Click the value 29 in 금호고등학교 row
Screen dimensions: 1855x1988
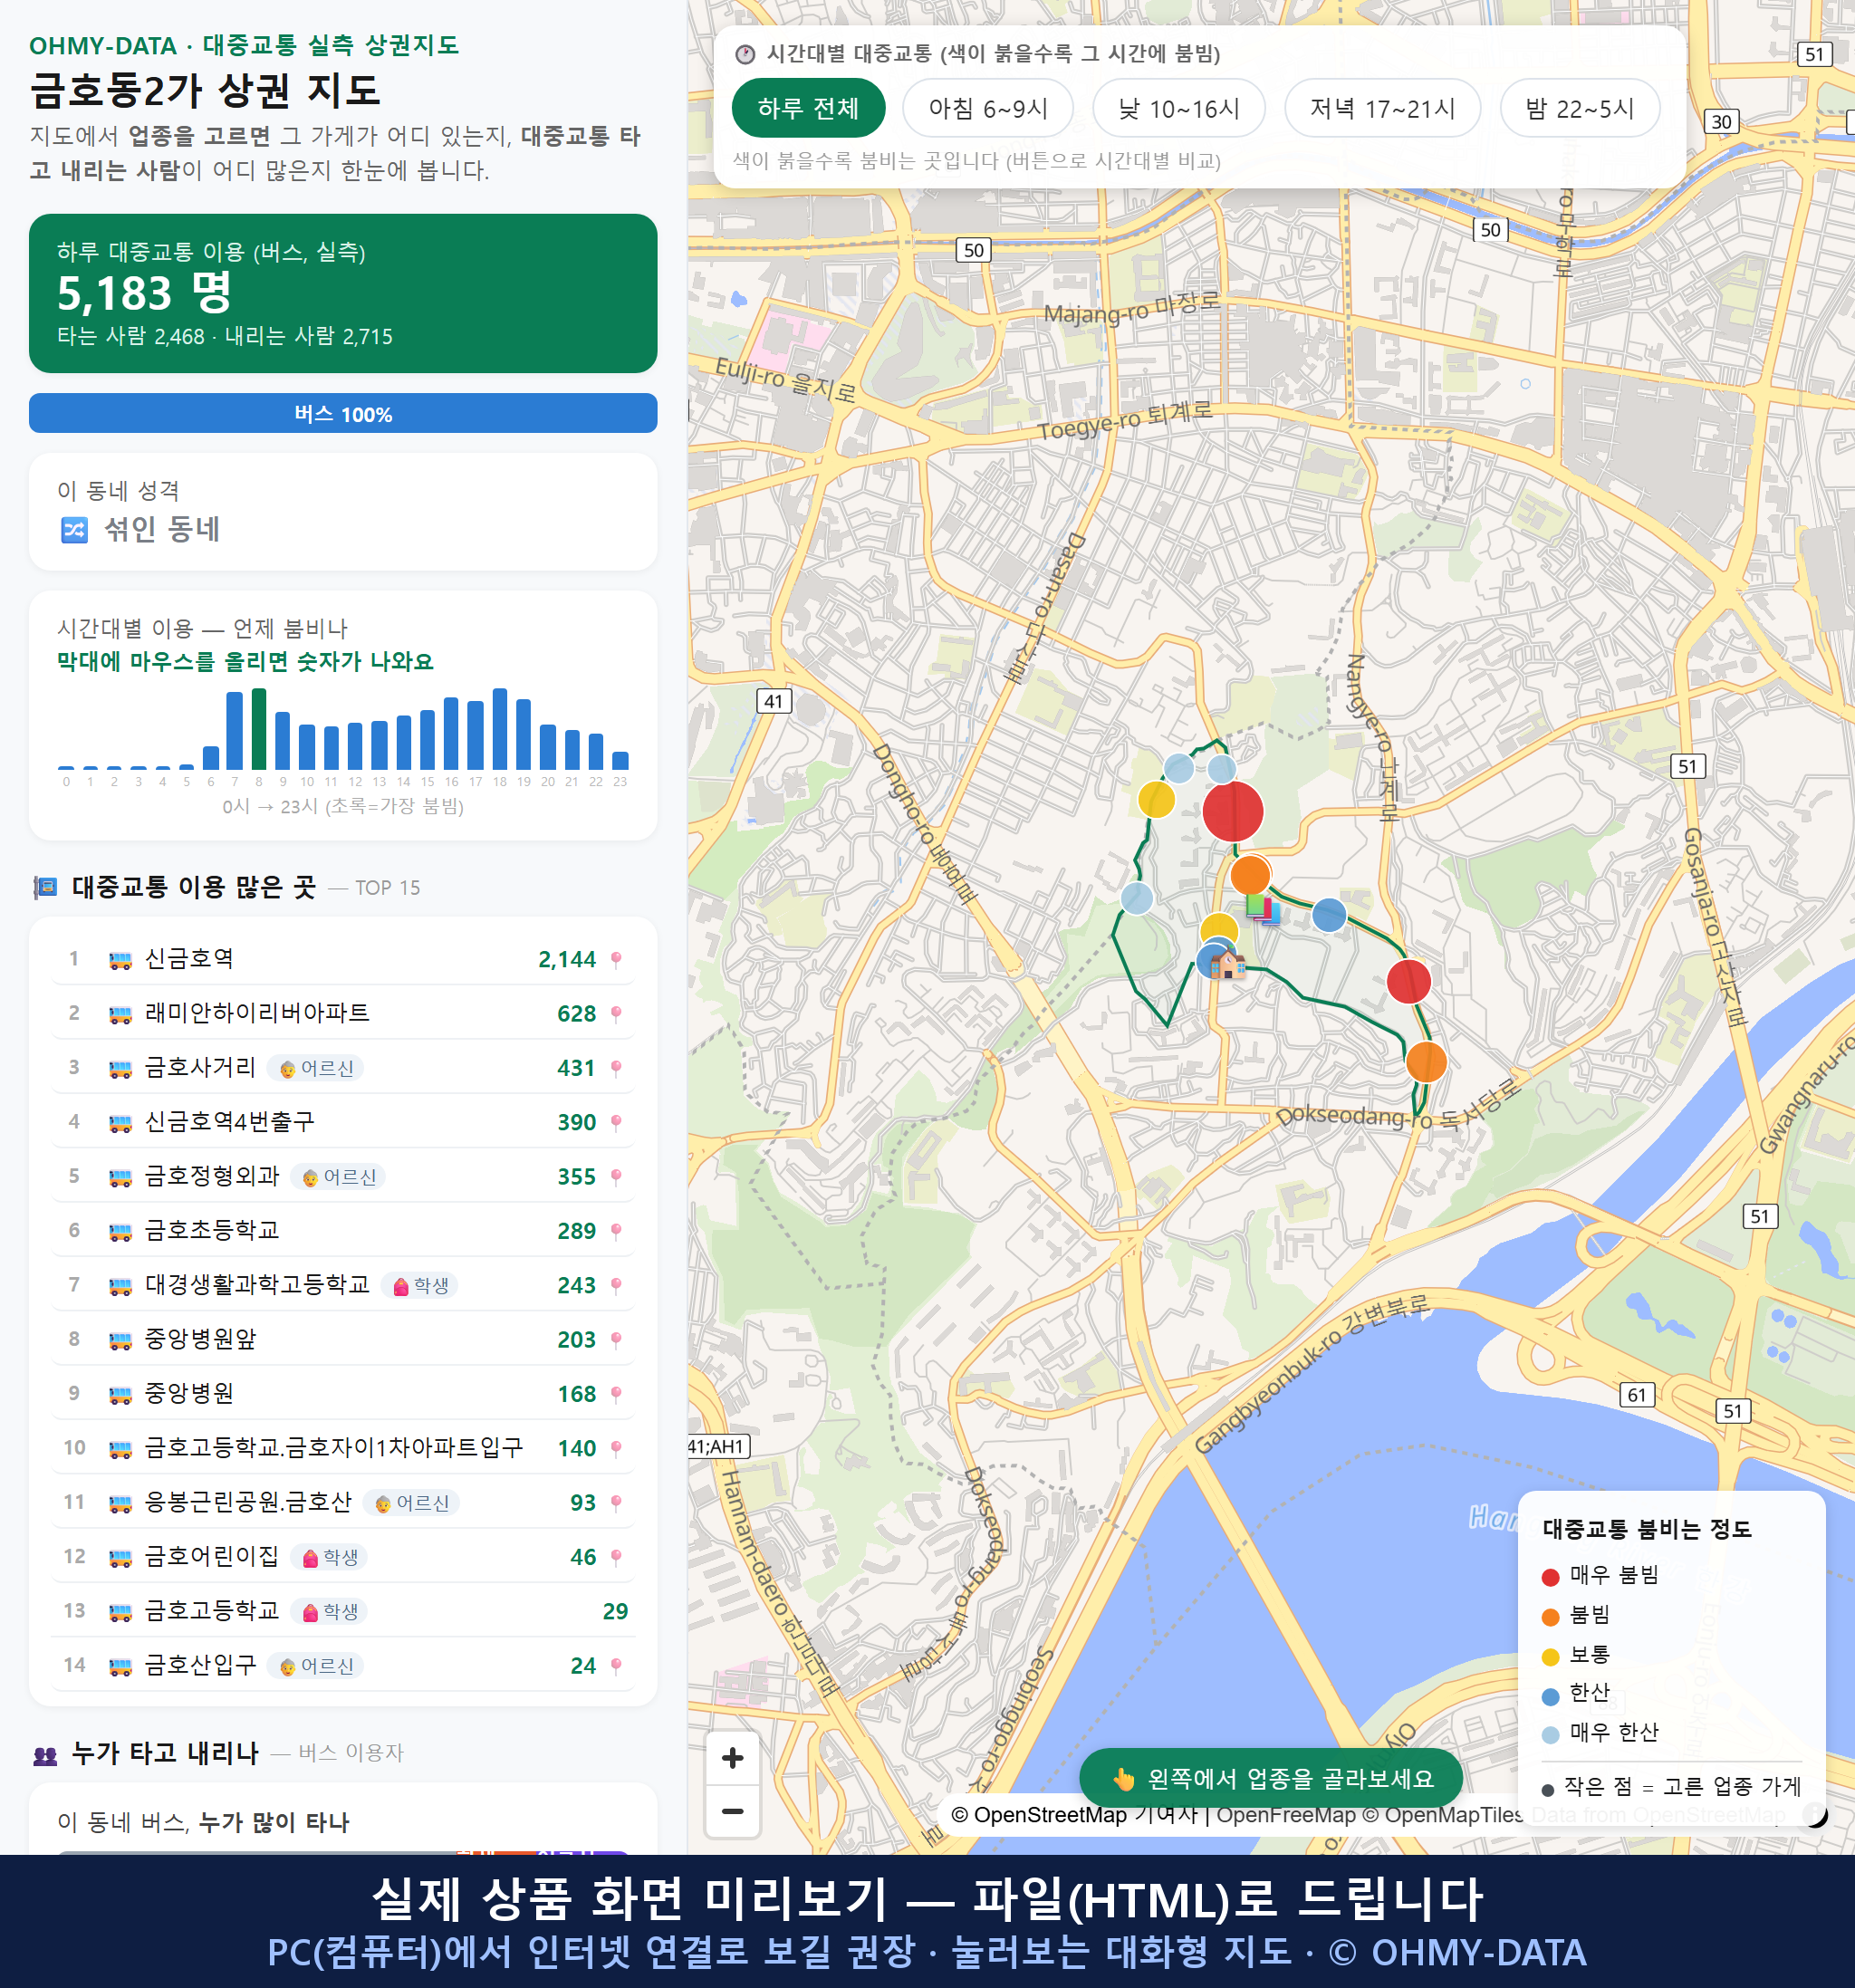(x=615, y=1612)
